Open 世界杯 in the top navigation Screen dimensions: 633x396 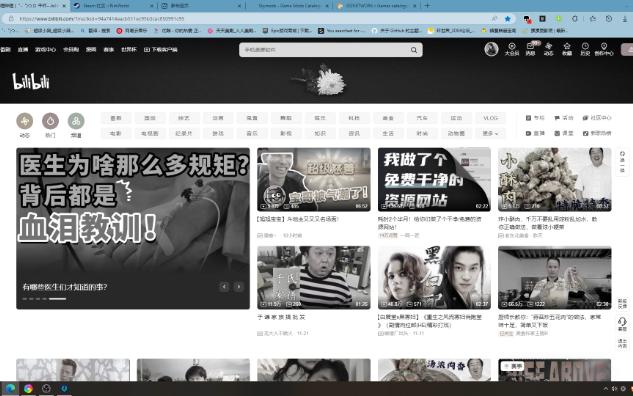click(129, 50)
